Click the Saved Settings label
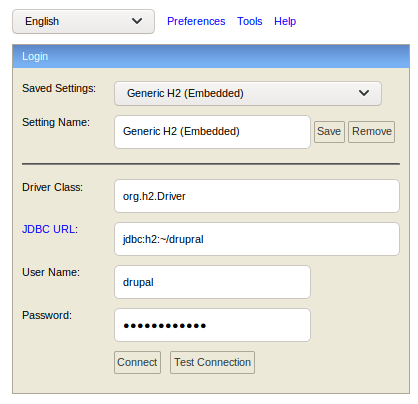Screen dimensions: 418x404 tap(59, 88)
